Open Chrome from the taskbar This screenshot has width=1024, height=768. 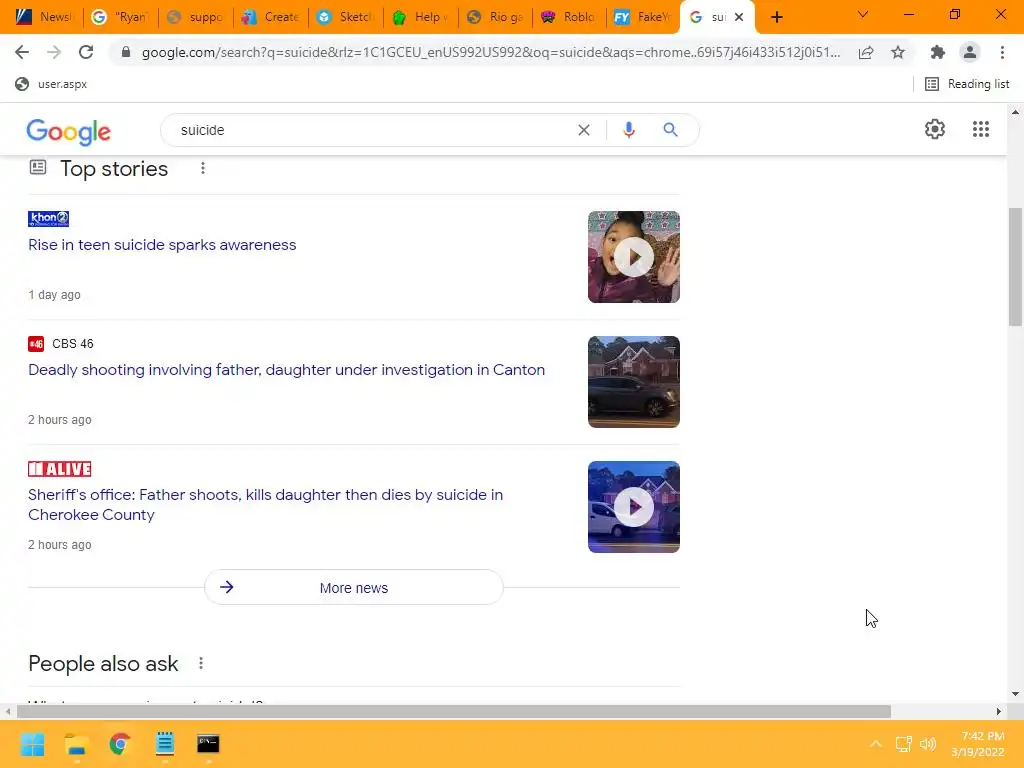tap(120, 744)
